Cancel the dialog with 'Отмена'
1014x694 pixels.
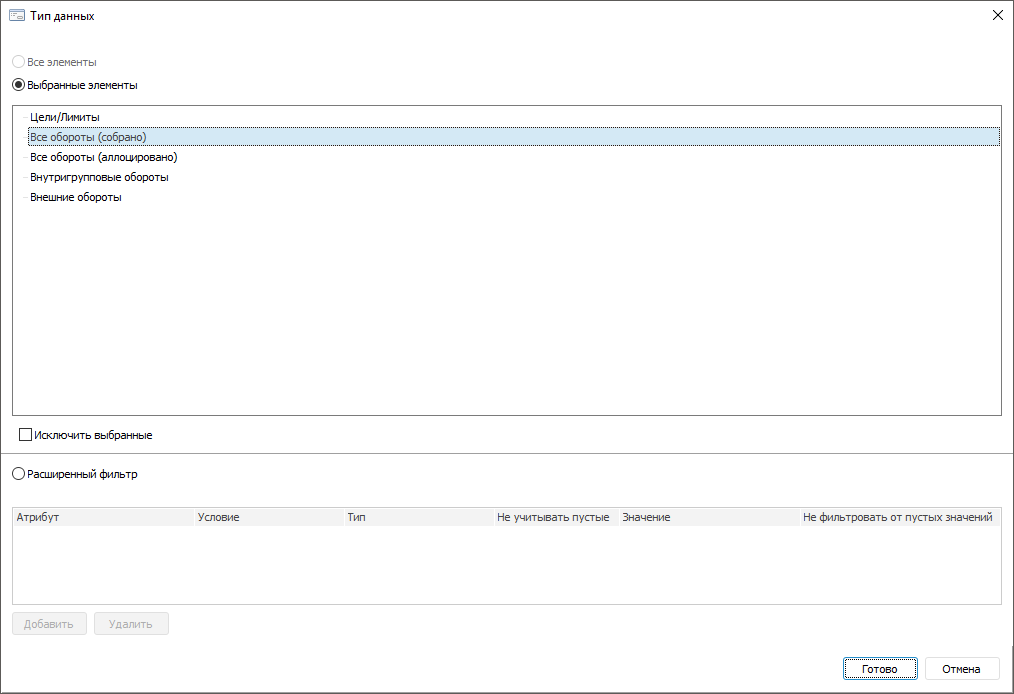[962, 669]
